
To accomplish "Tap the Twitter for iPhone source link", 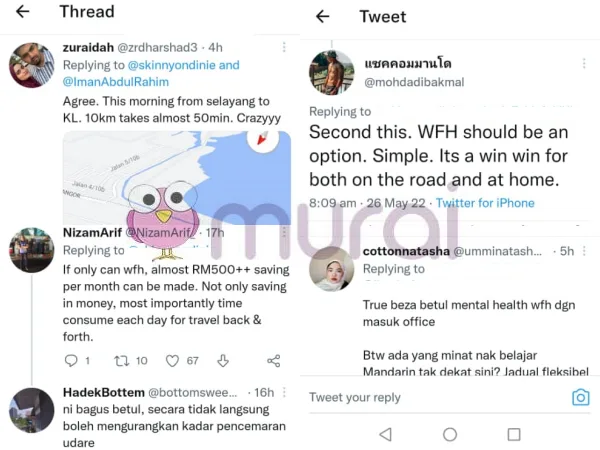I will (x=485, y=203).
